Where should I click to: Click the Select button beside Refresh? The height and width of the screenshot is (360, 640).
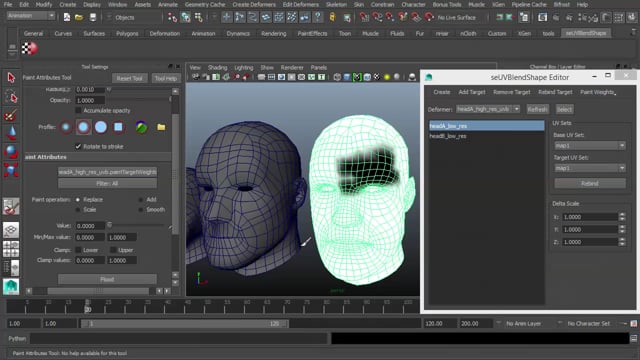[564, 109]
